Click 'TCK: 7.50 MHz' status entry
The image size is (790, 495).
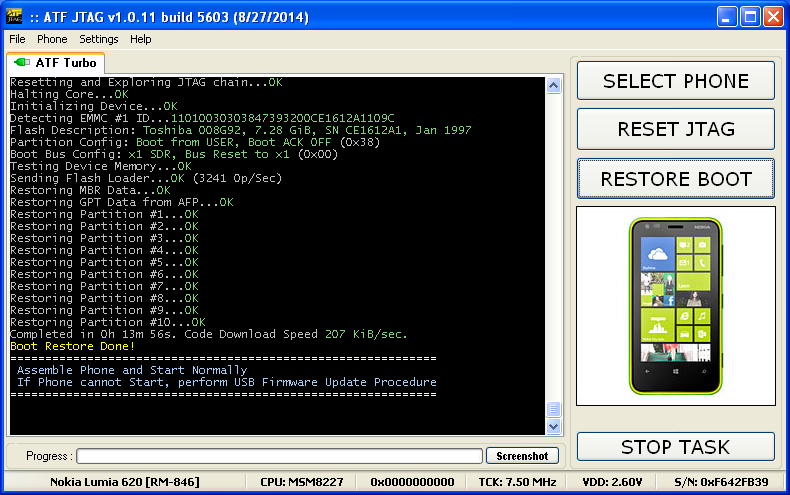tap(517, 482)
